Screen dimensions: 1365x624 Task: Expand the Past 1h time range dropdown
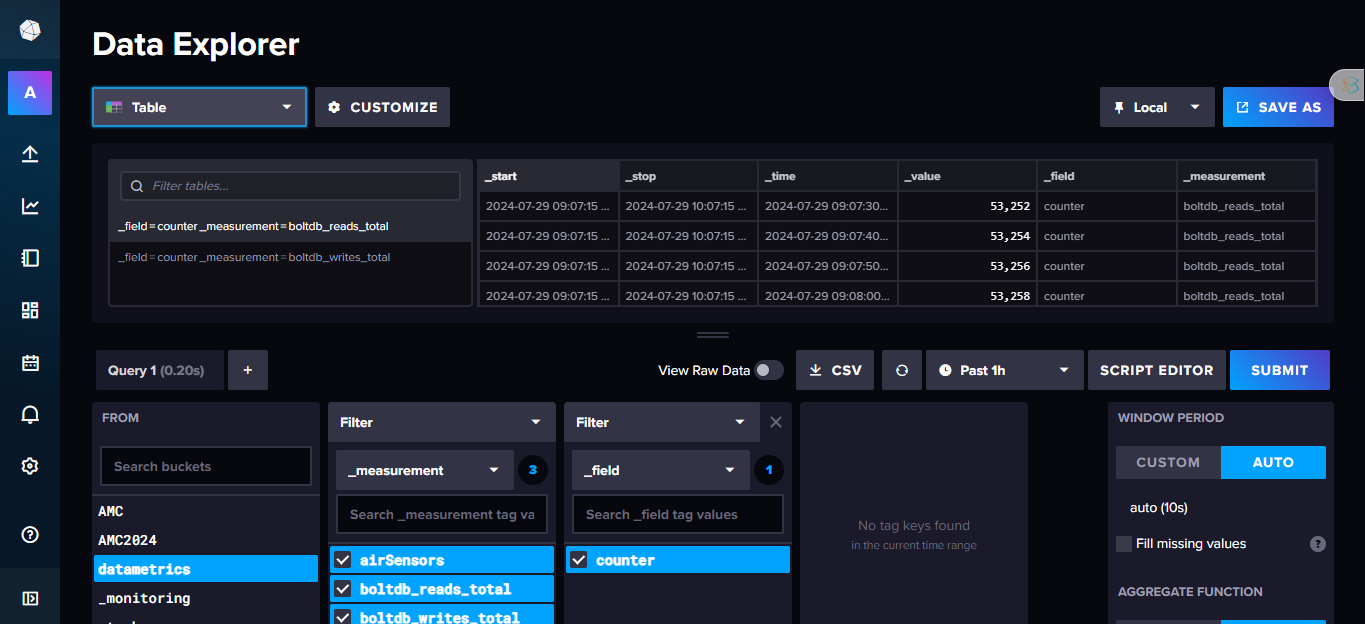[x=1004, y=370]
